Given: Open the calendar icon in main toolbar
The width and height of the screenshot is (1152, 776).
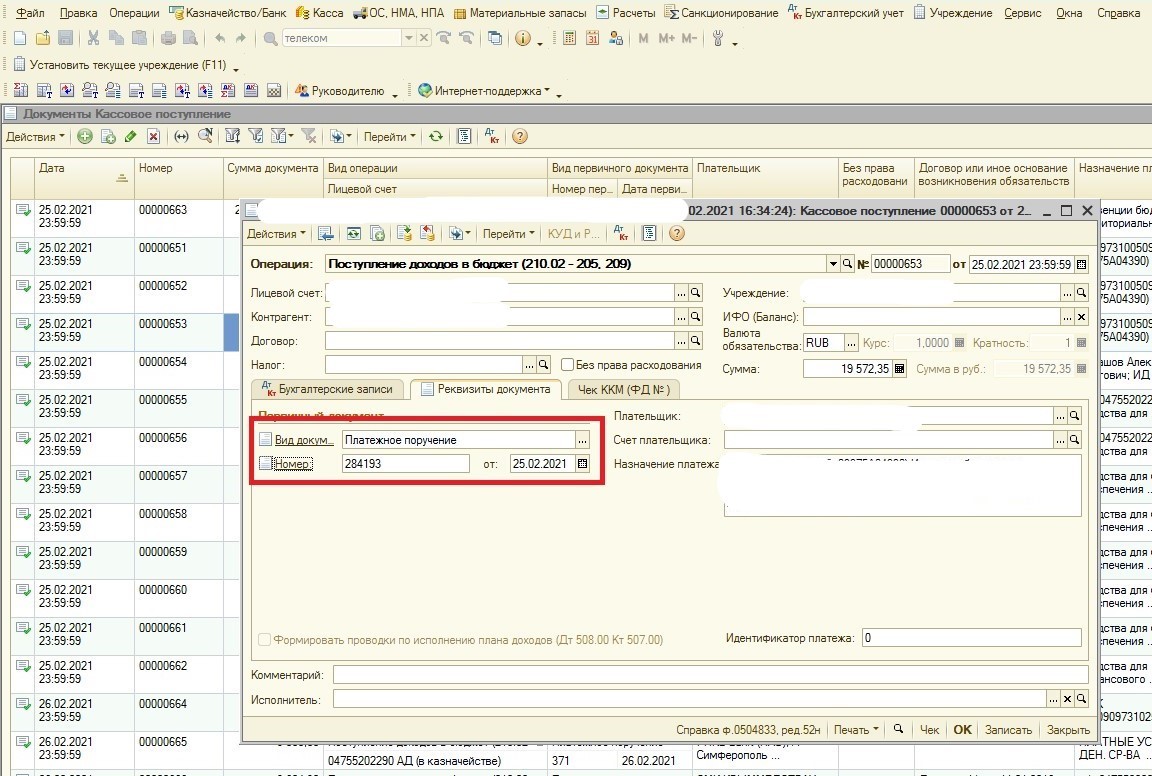Looking at the screenshot, I should pyautogui.click(x=593, y=39).
